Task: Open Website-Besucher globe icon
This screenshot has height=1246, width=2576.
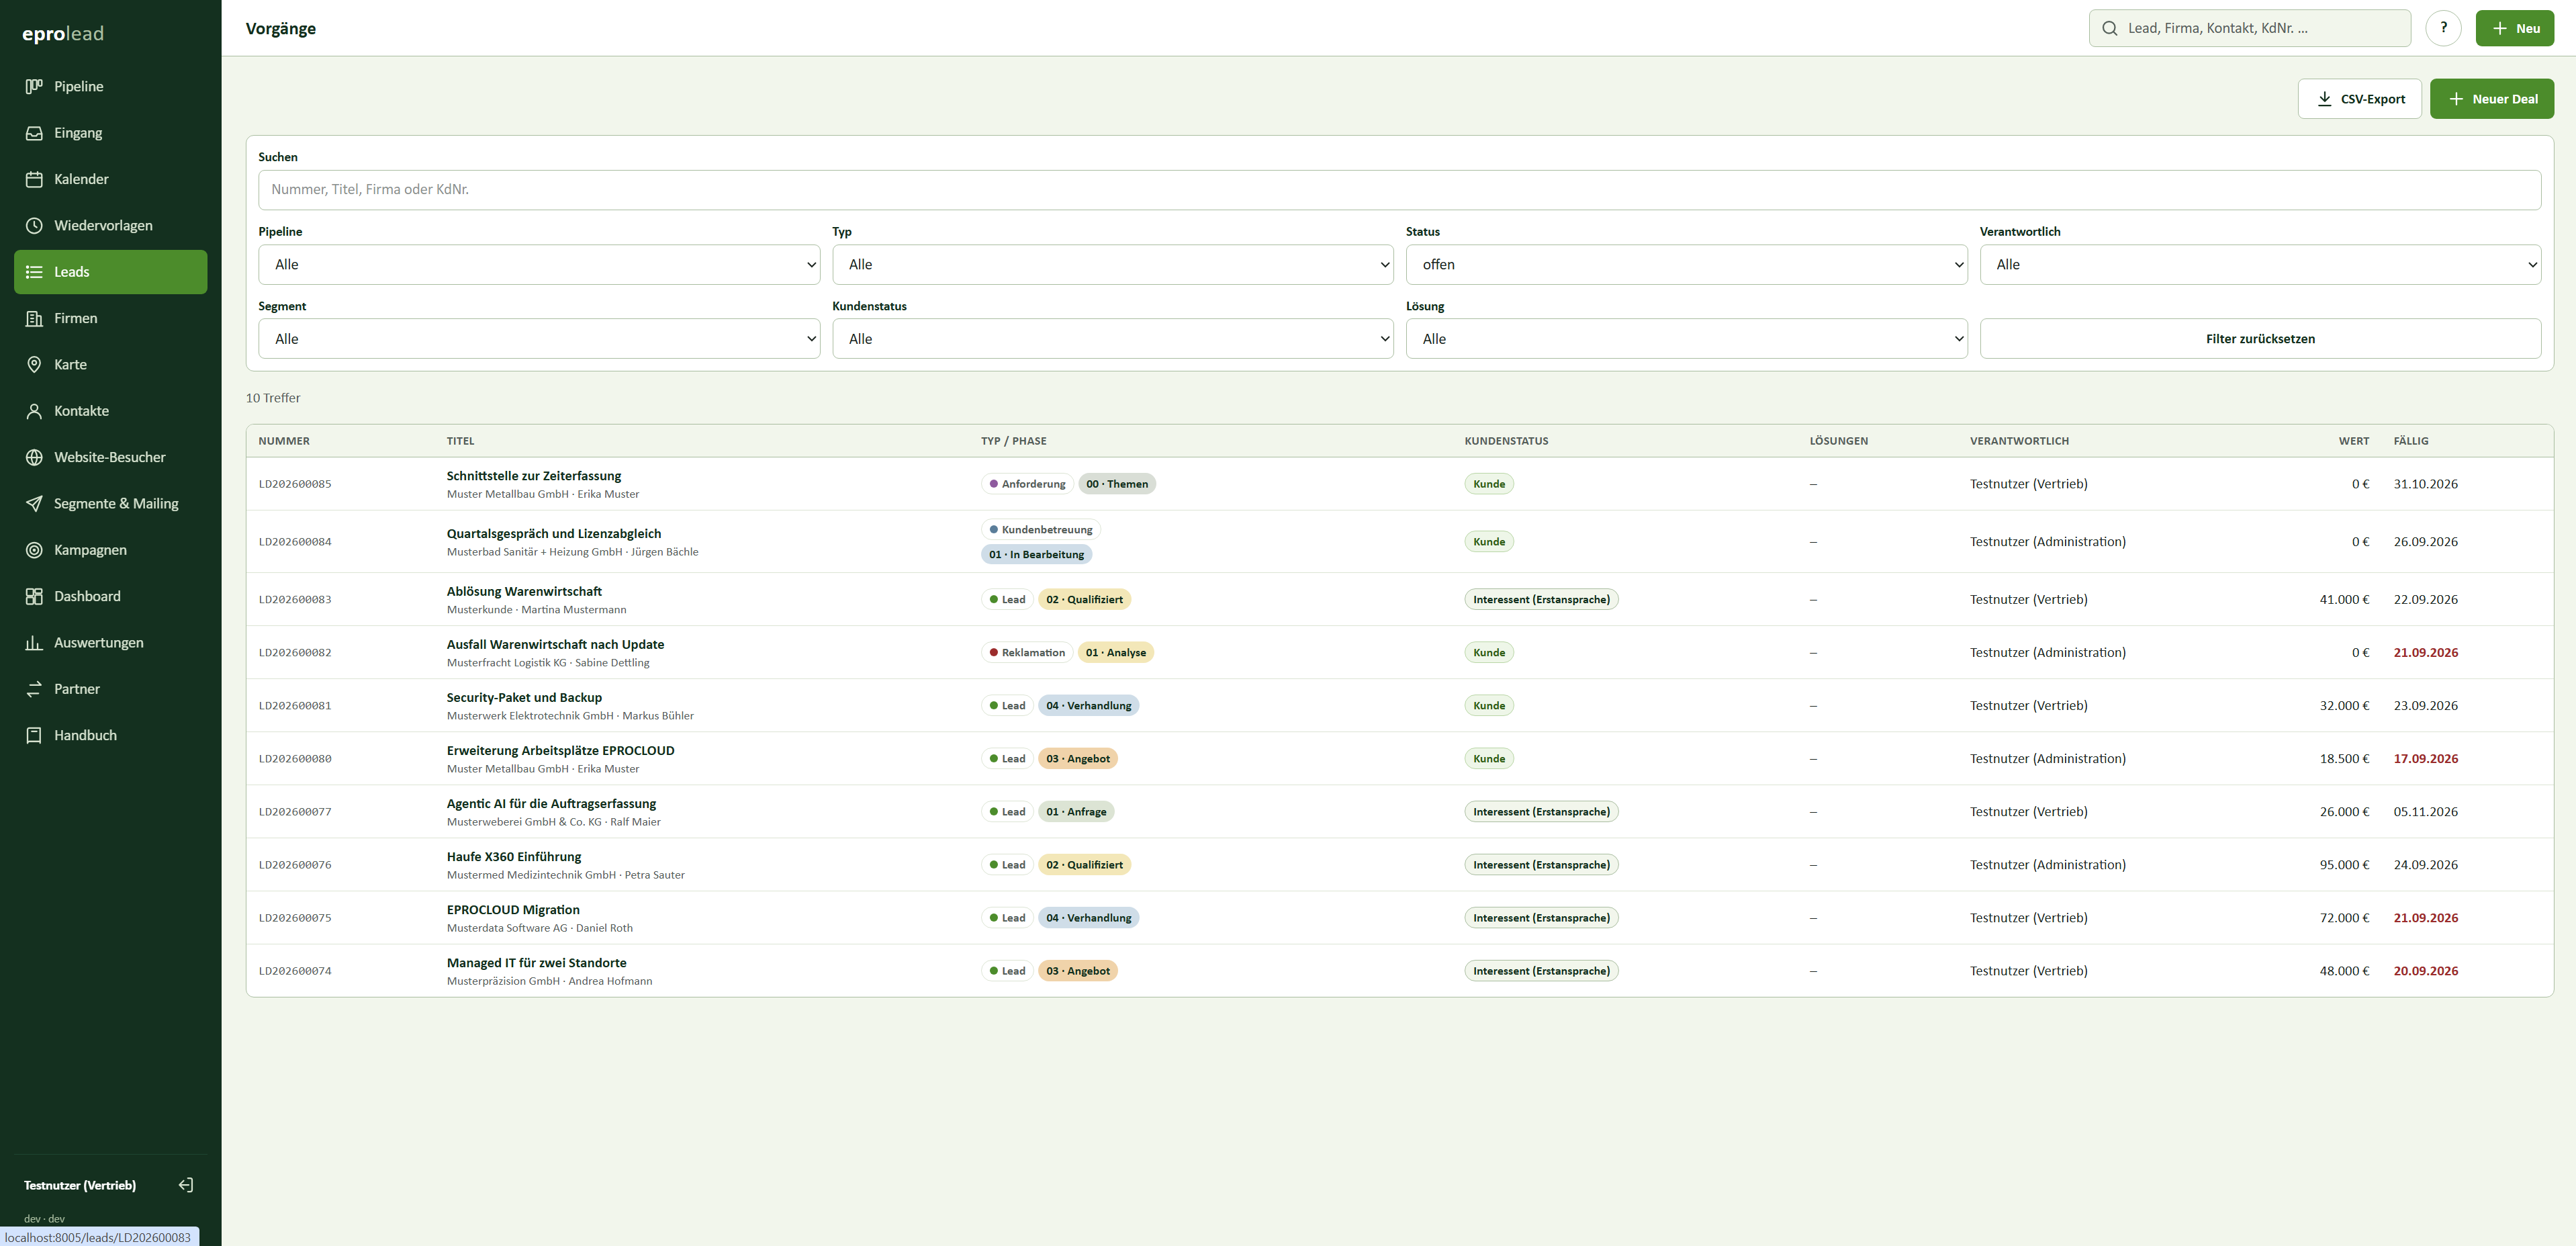Action: [x=34, y=457]
